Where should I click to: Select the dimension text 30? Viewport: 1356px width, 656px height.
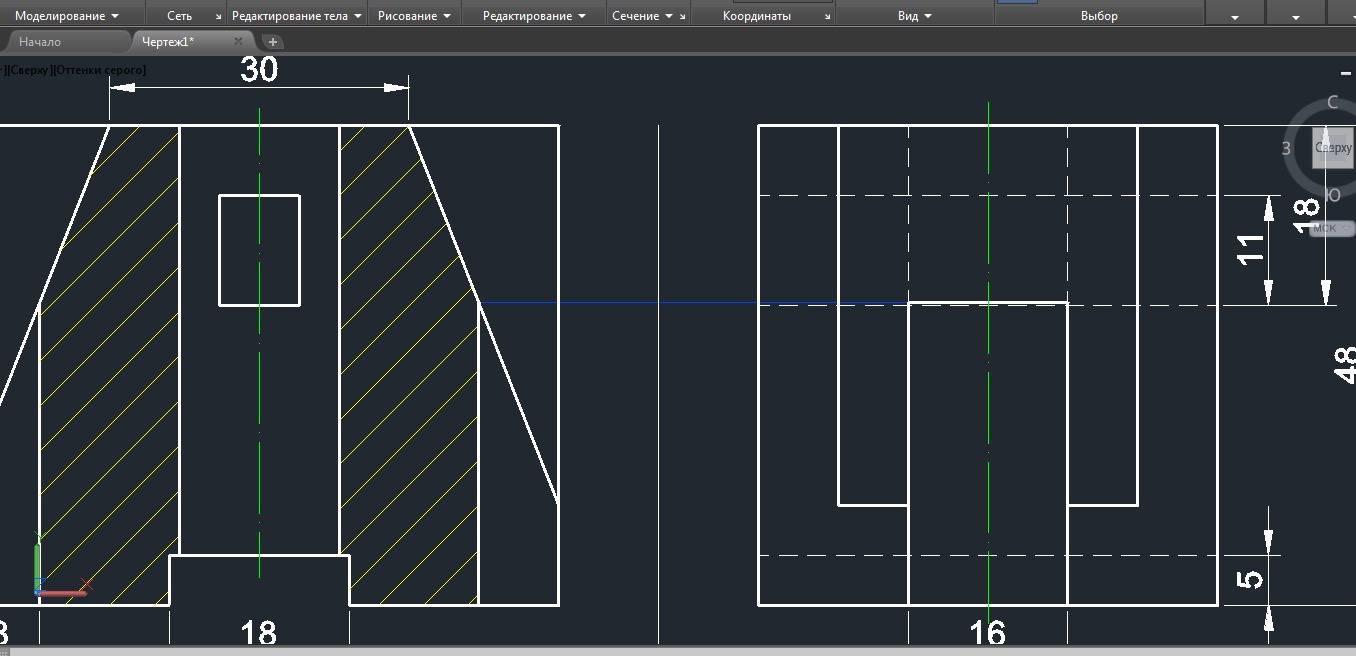[x=259, y=69]
